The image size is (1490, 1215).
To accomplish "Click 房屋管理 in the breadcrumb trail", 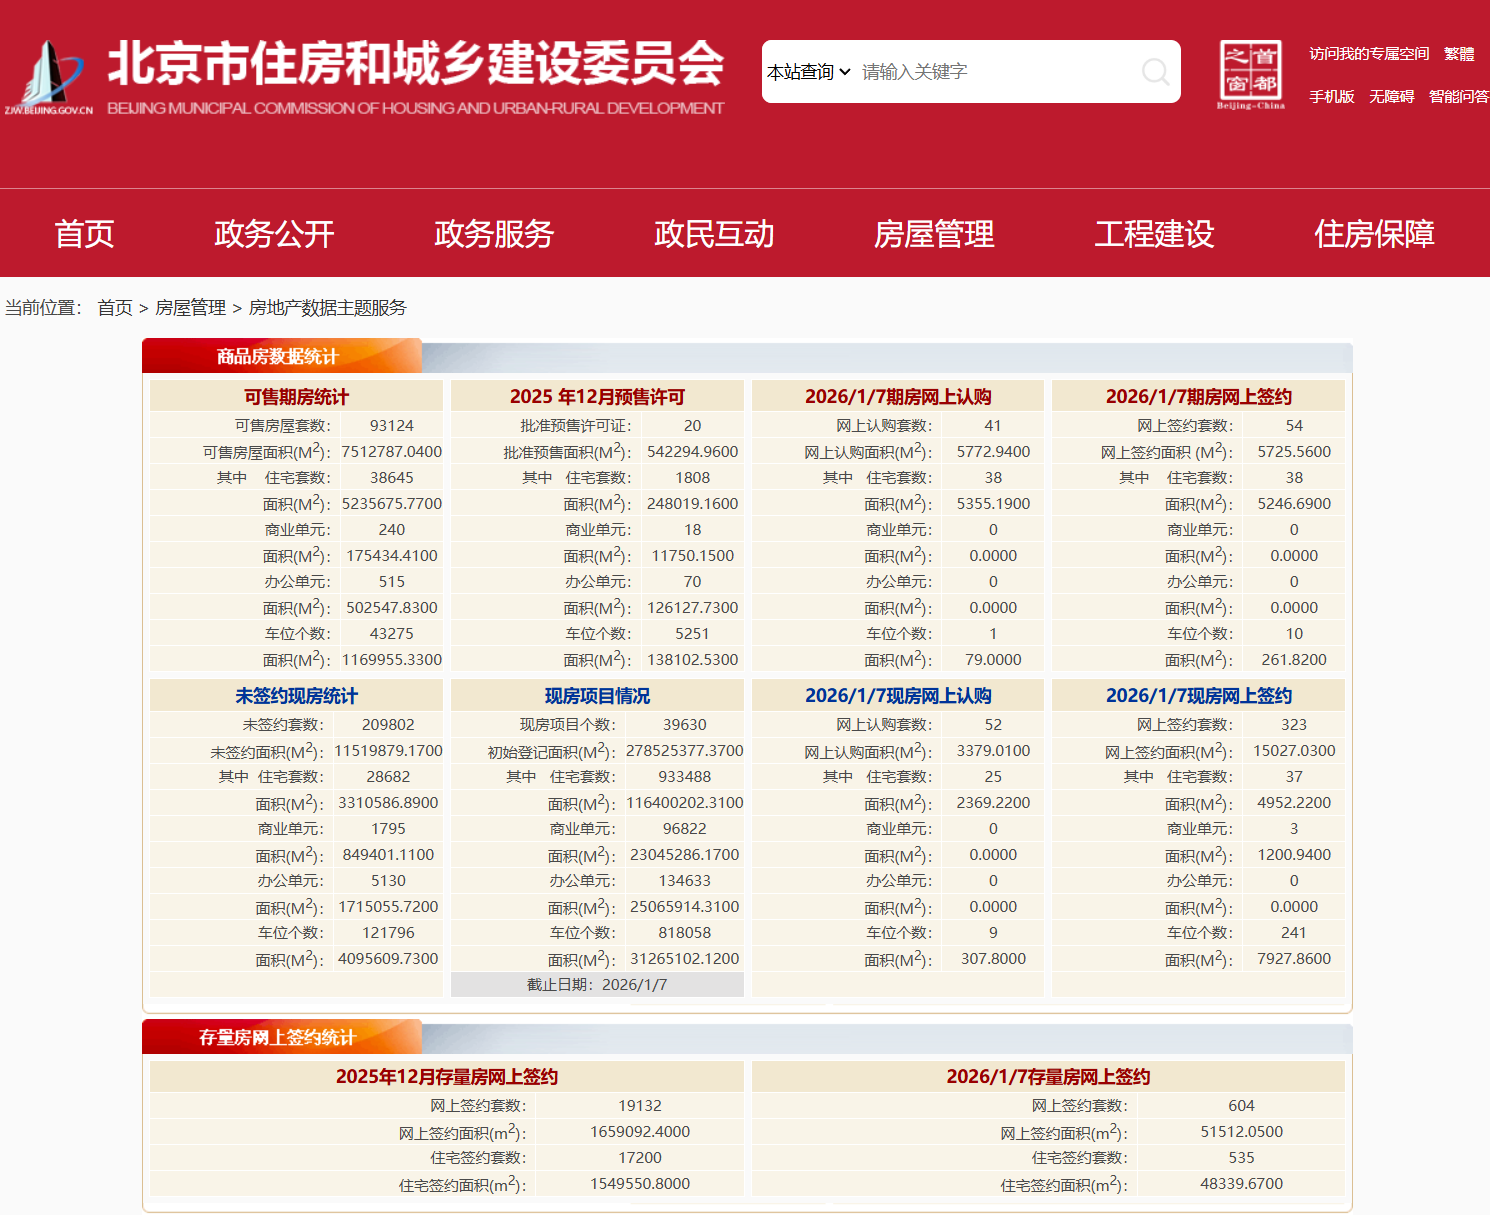I will pos(190,308).
